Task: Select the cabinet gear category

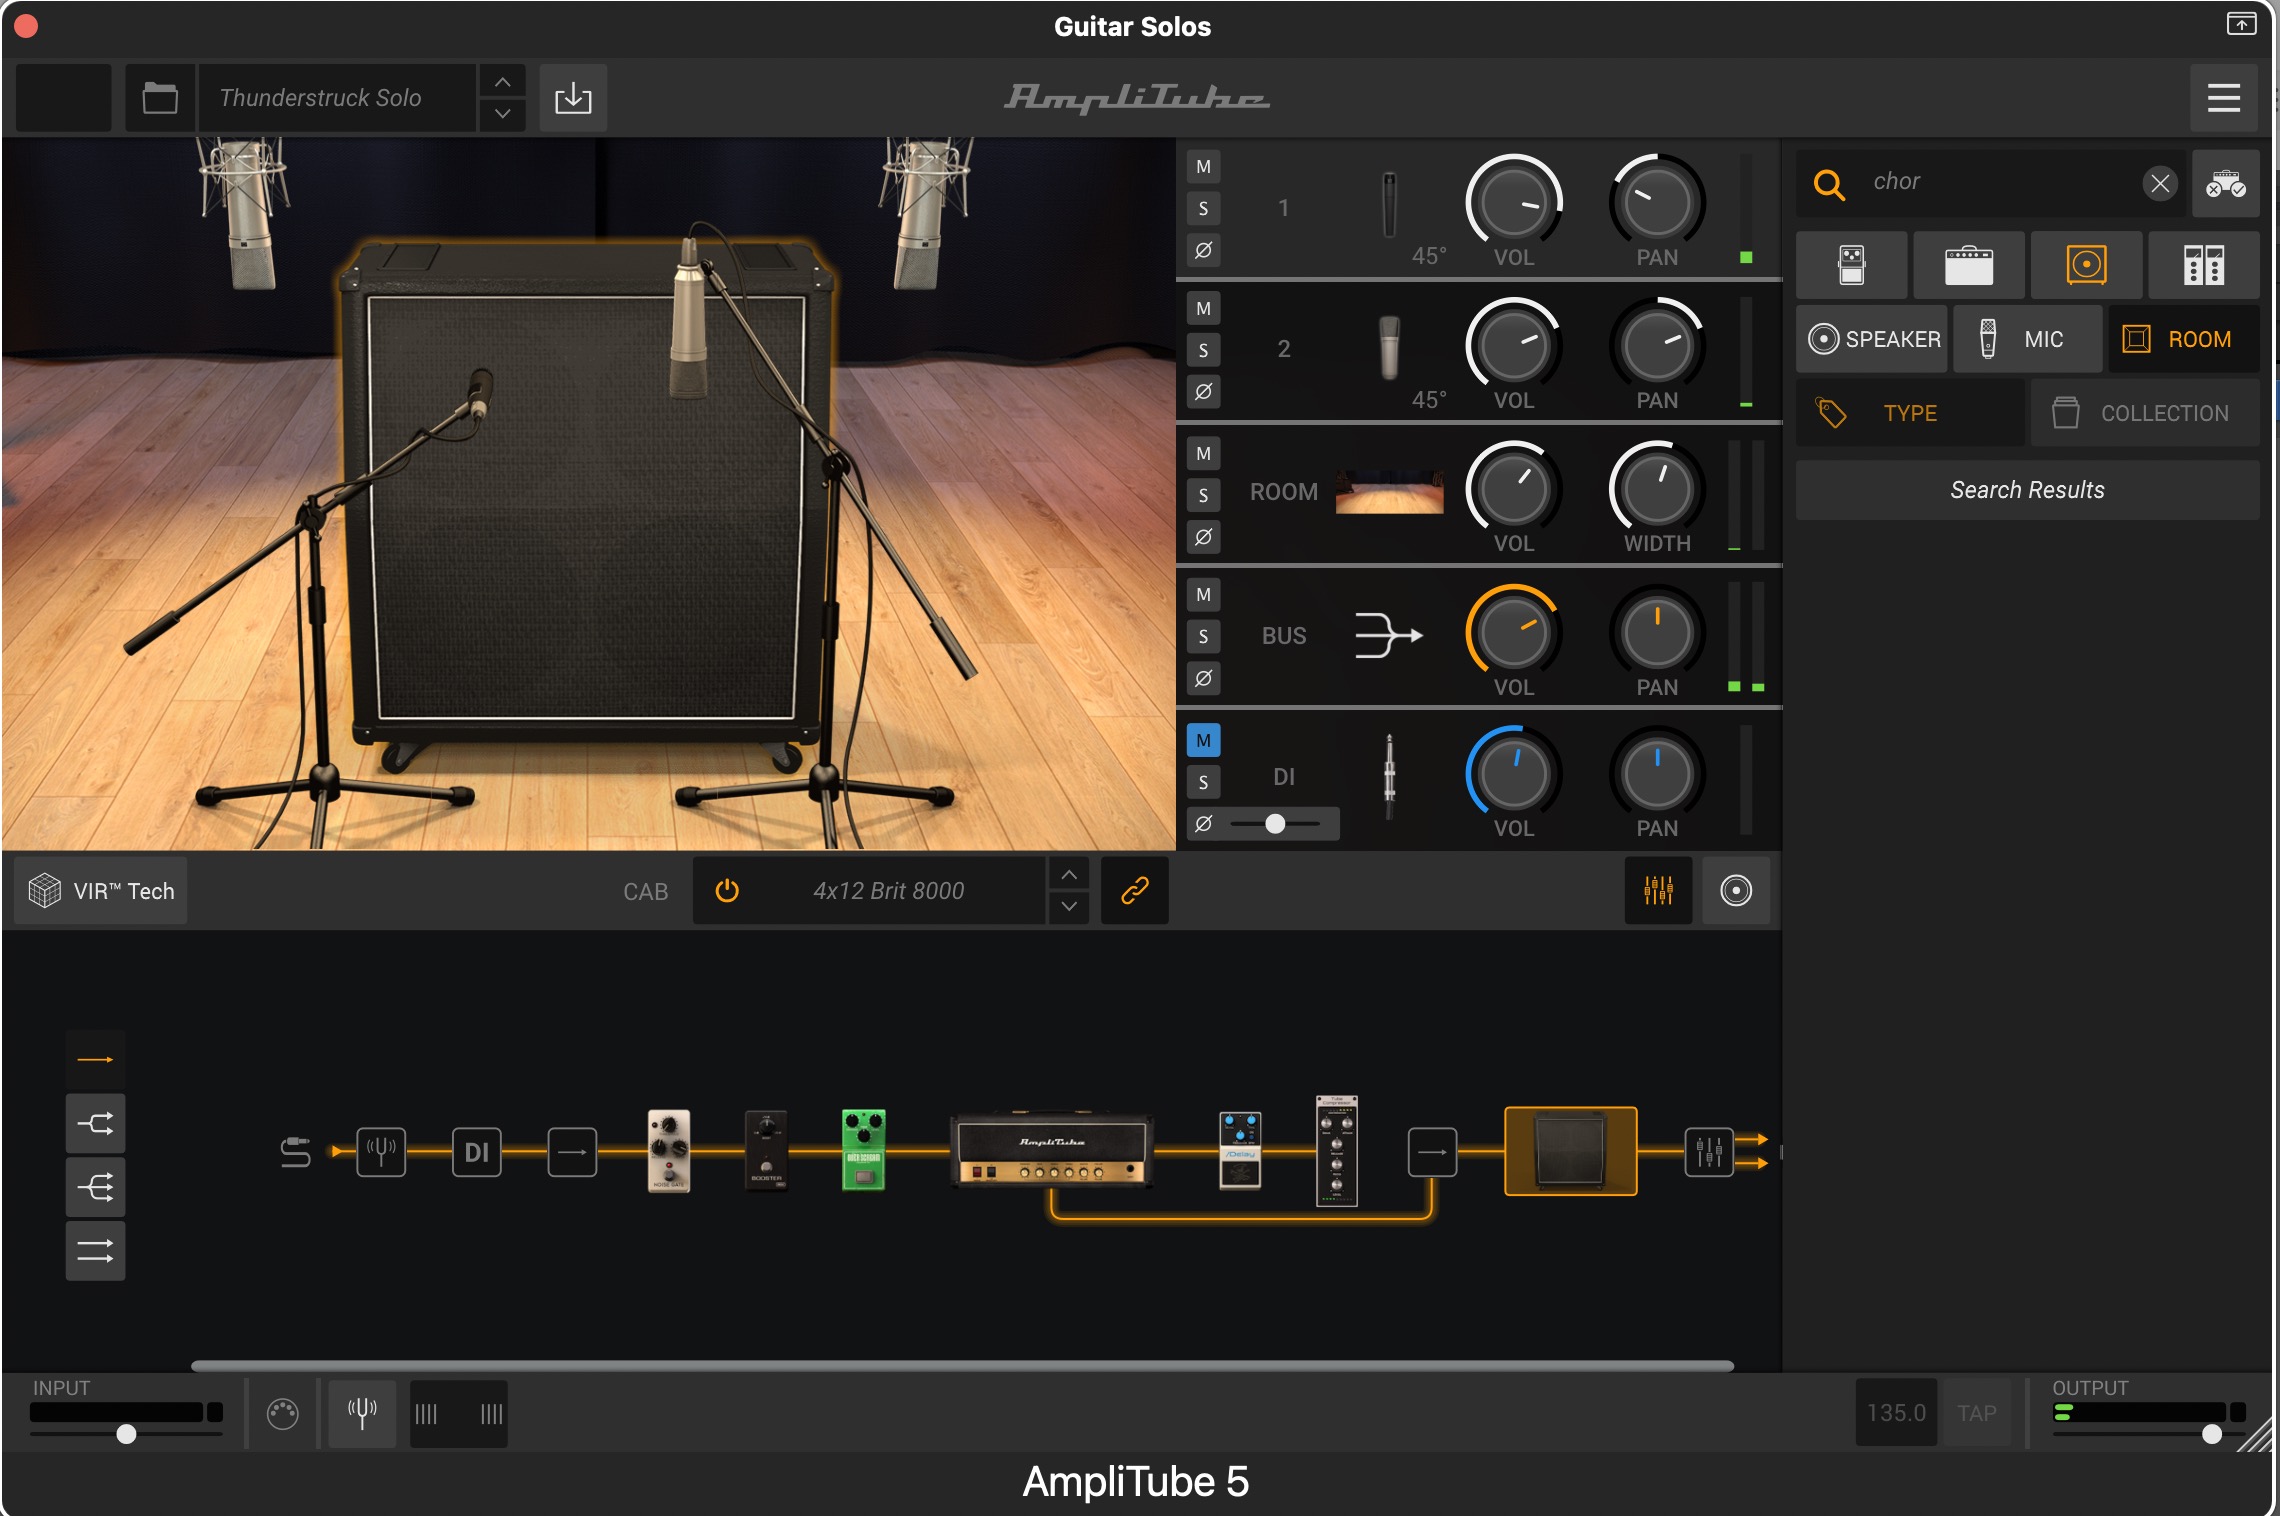Action: [x=2086, y=265]
